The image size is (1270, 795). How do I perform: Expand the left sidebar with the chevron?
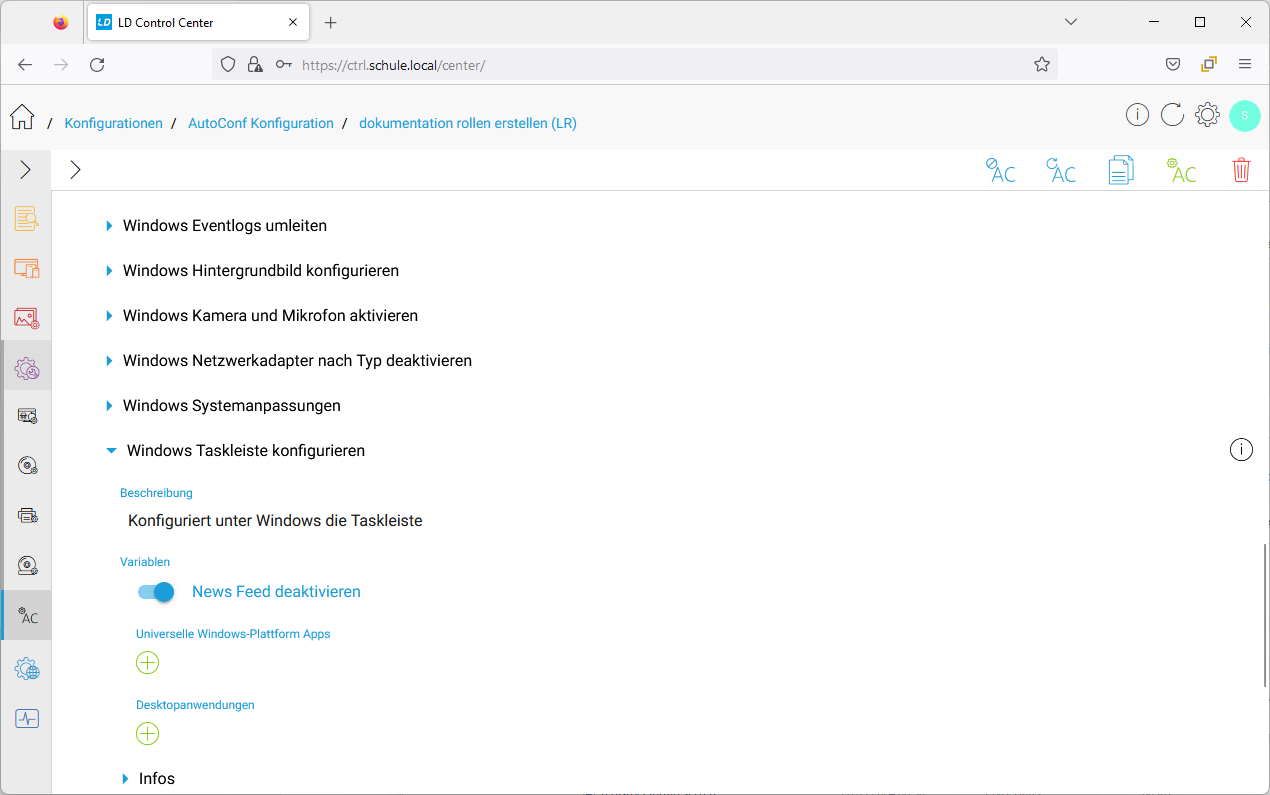tap(26, 170)
